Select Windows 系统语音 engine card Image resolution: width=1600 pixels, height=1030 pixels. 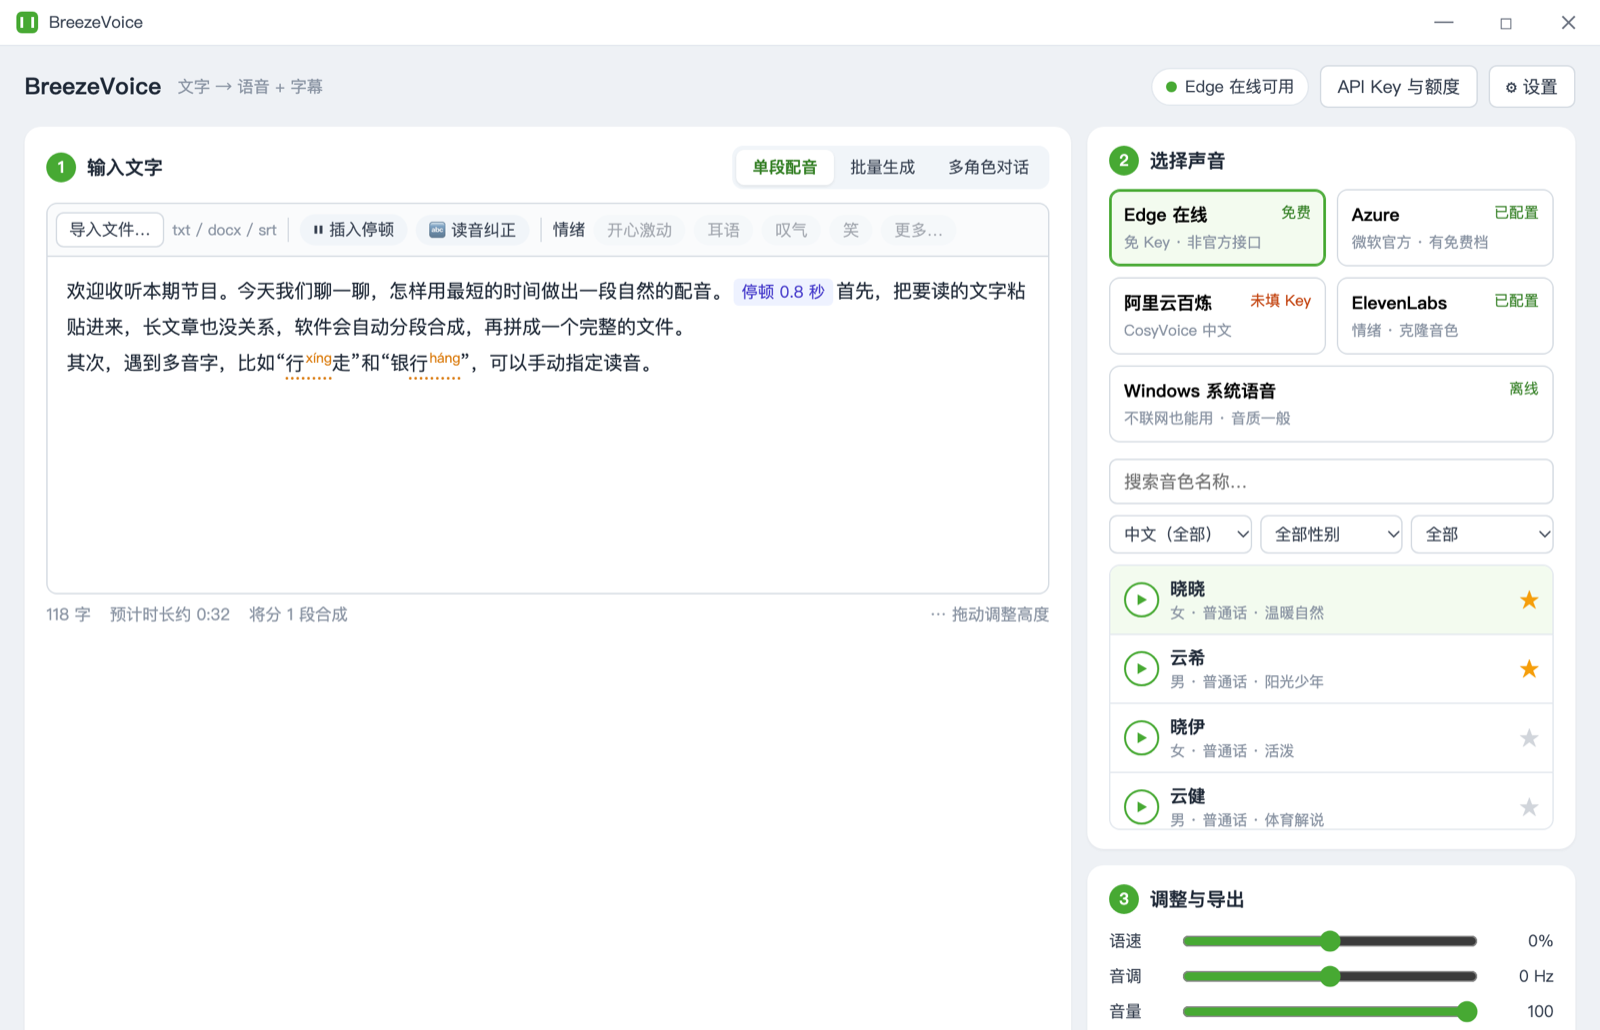1331,404
